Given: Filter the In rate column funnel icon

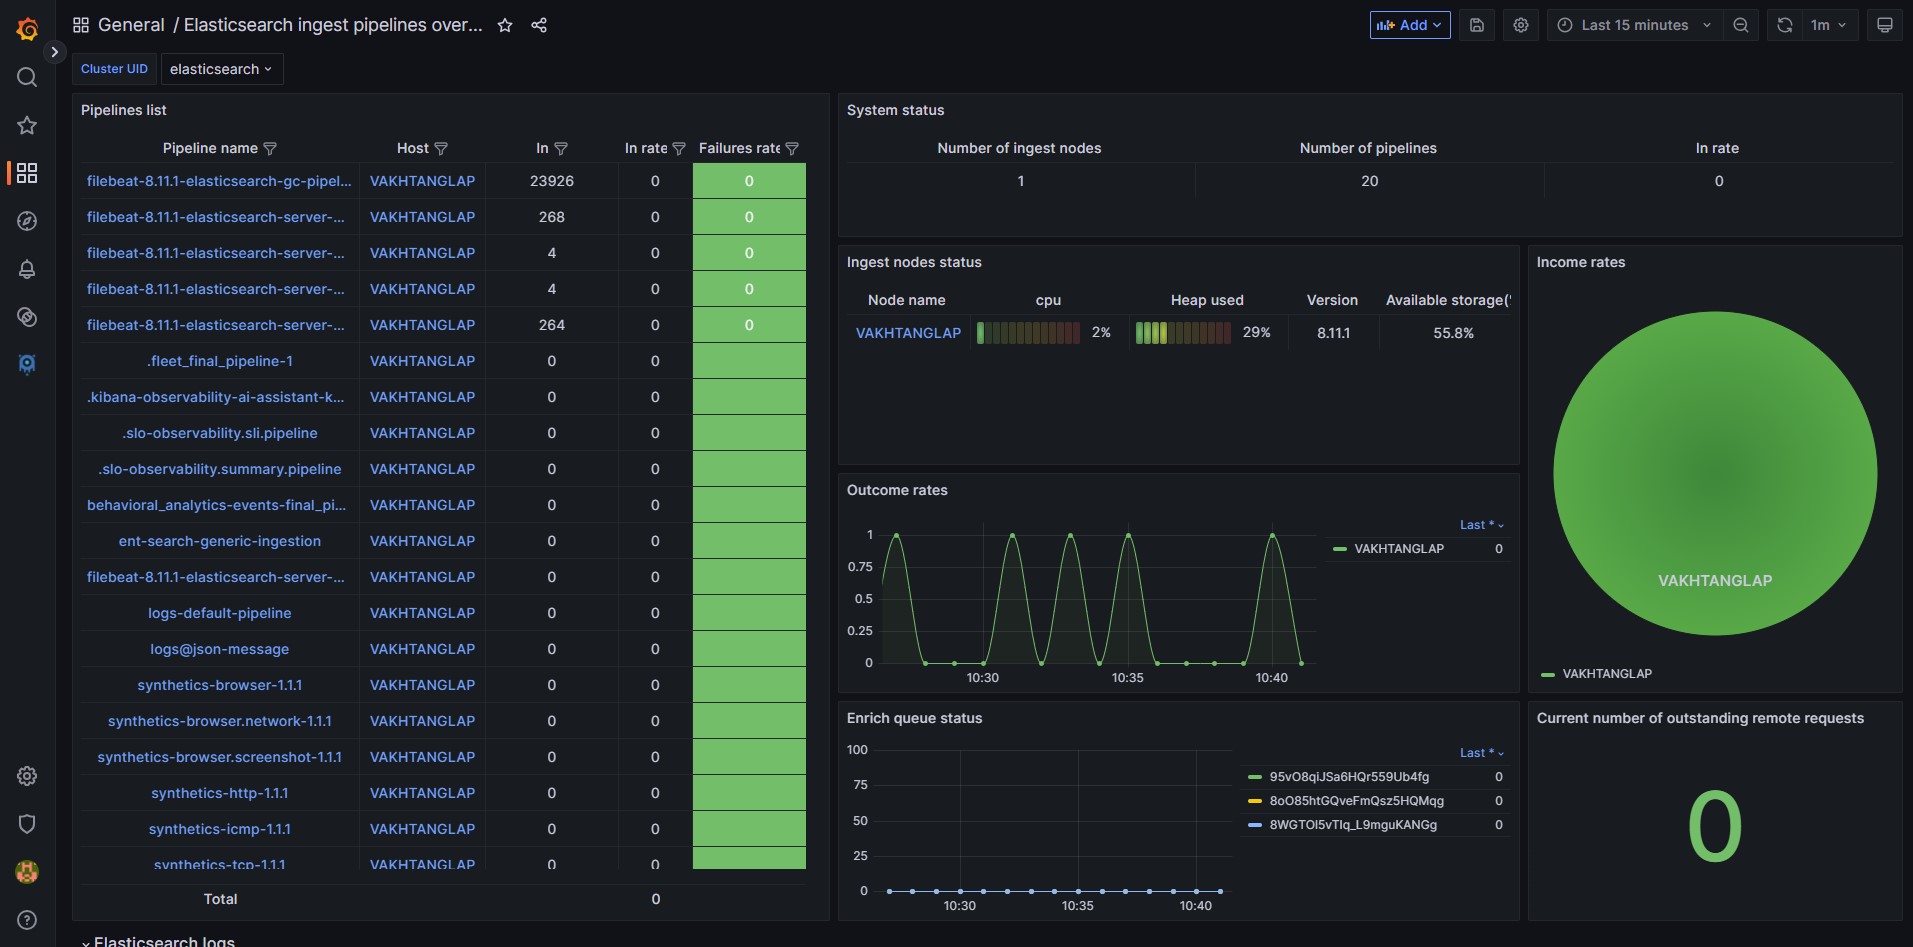Looking at the screenshot, I should tap(679, 148).
